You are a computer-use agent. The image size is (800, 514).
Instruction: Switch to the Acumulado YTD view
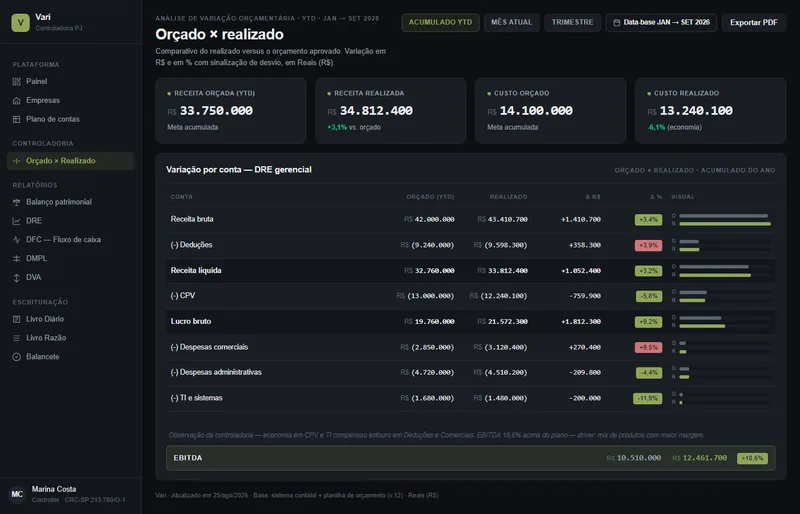(440, 22)
